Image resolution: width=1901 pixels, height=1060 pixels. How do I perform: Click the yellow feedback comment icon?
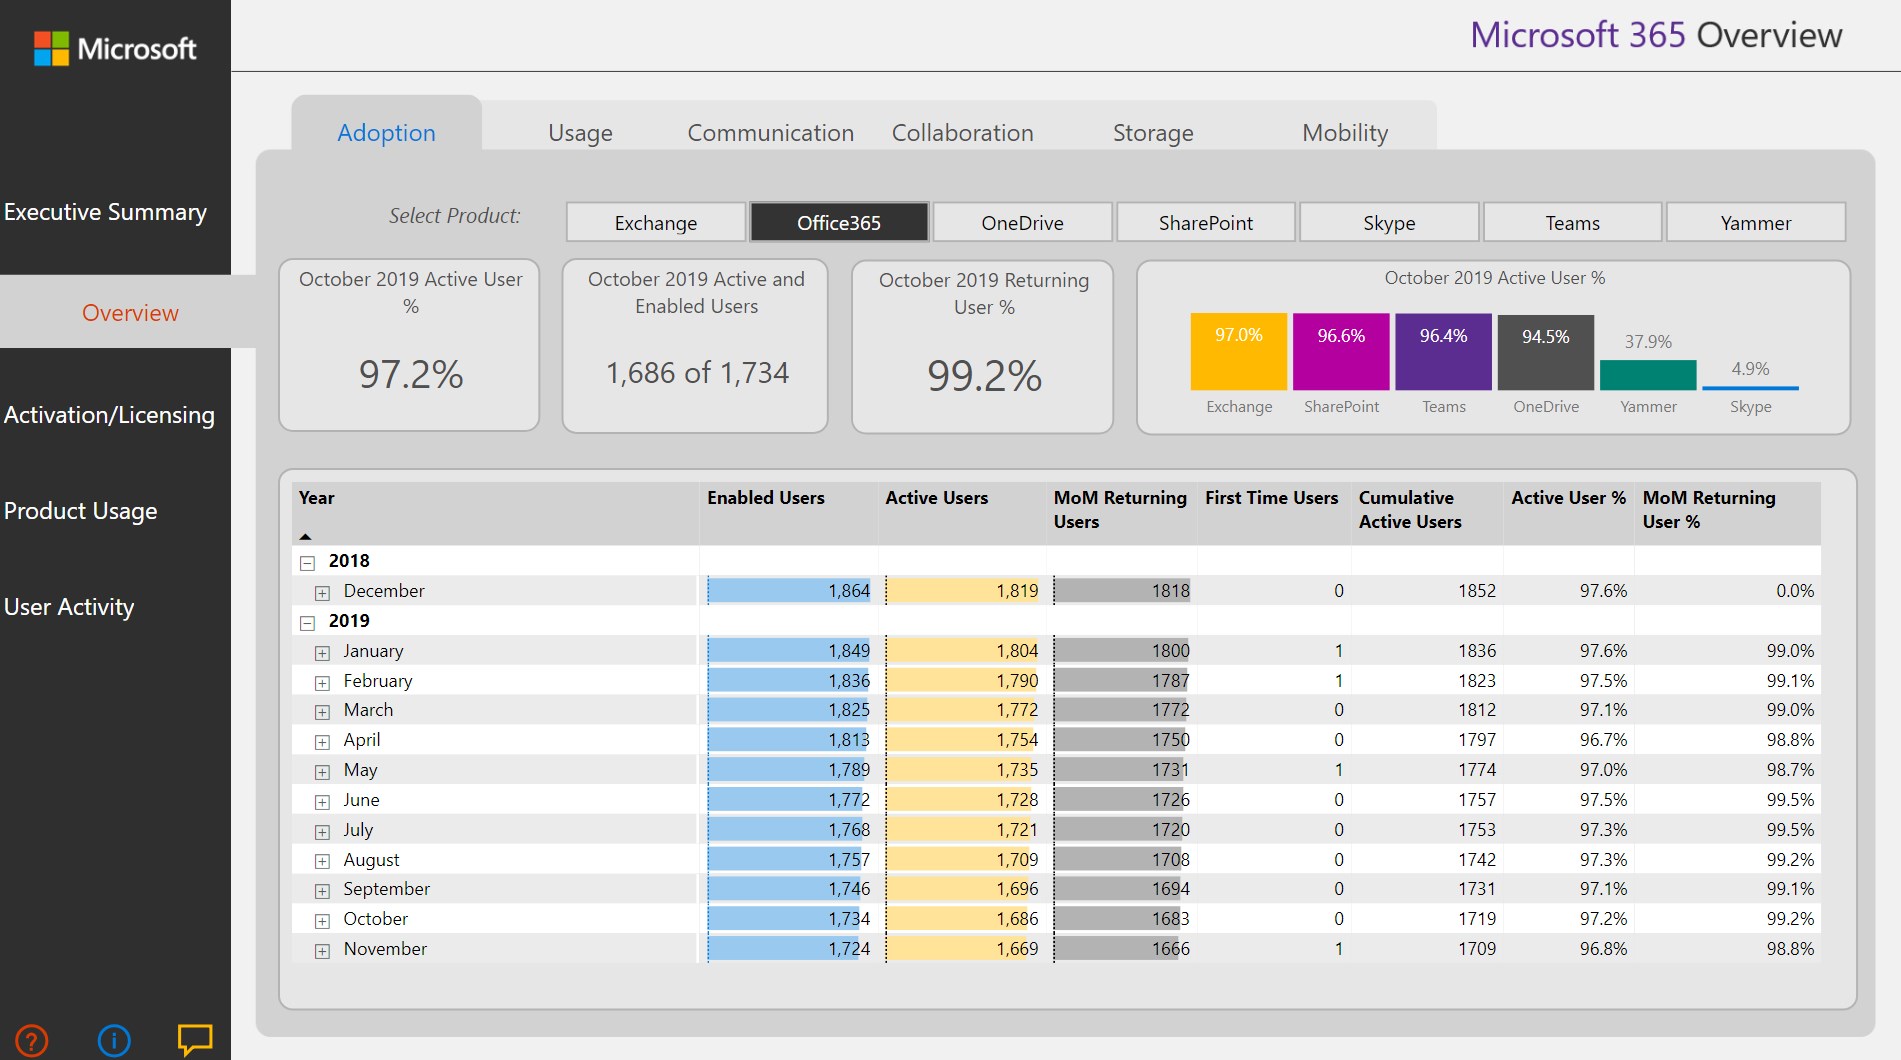tap(195, 1039)
